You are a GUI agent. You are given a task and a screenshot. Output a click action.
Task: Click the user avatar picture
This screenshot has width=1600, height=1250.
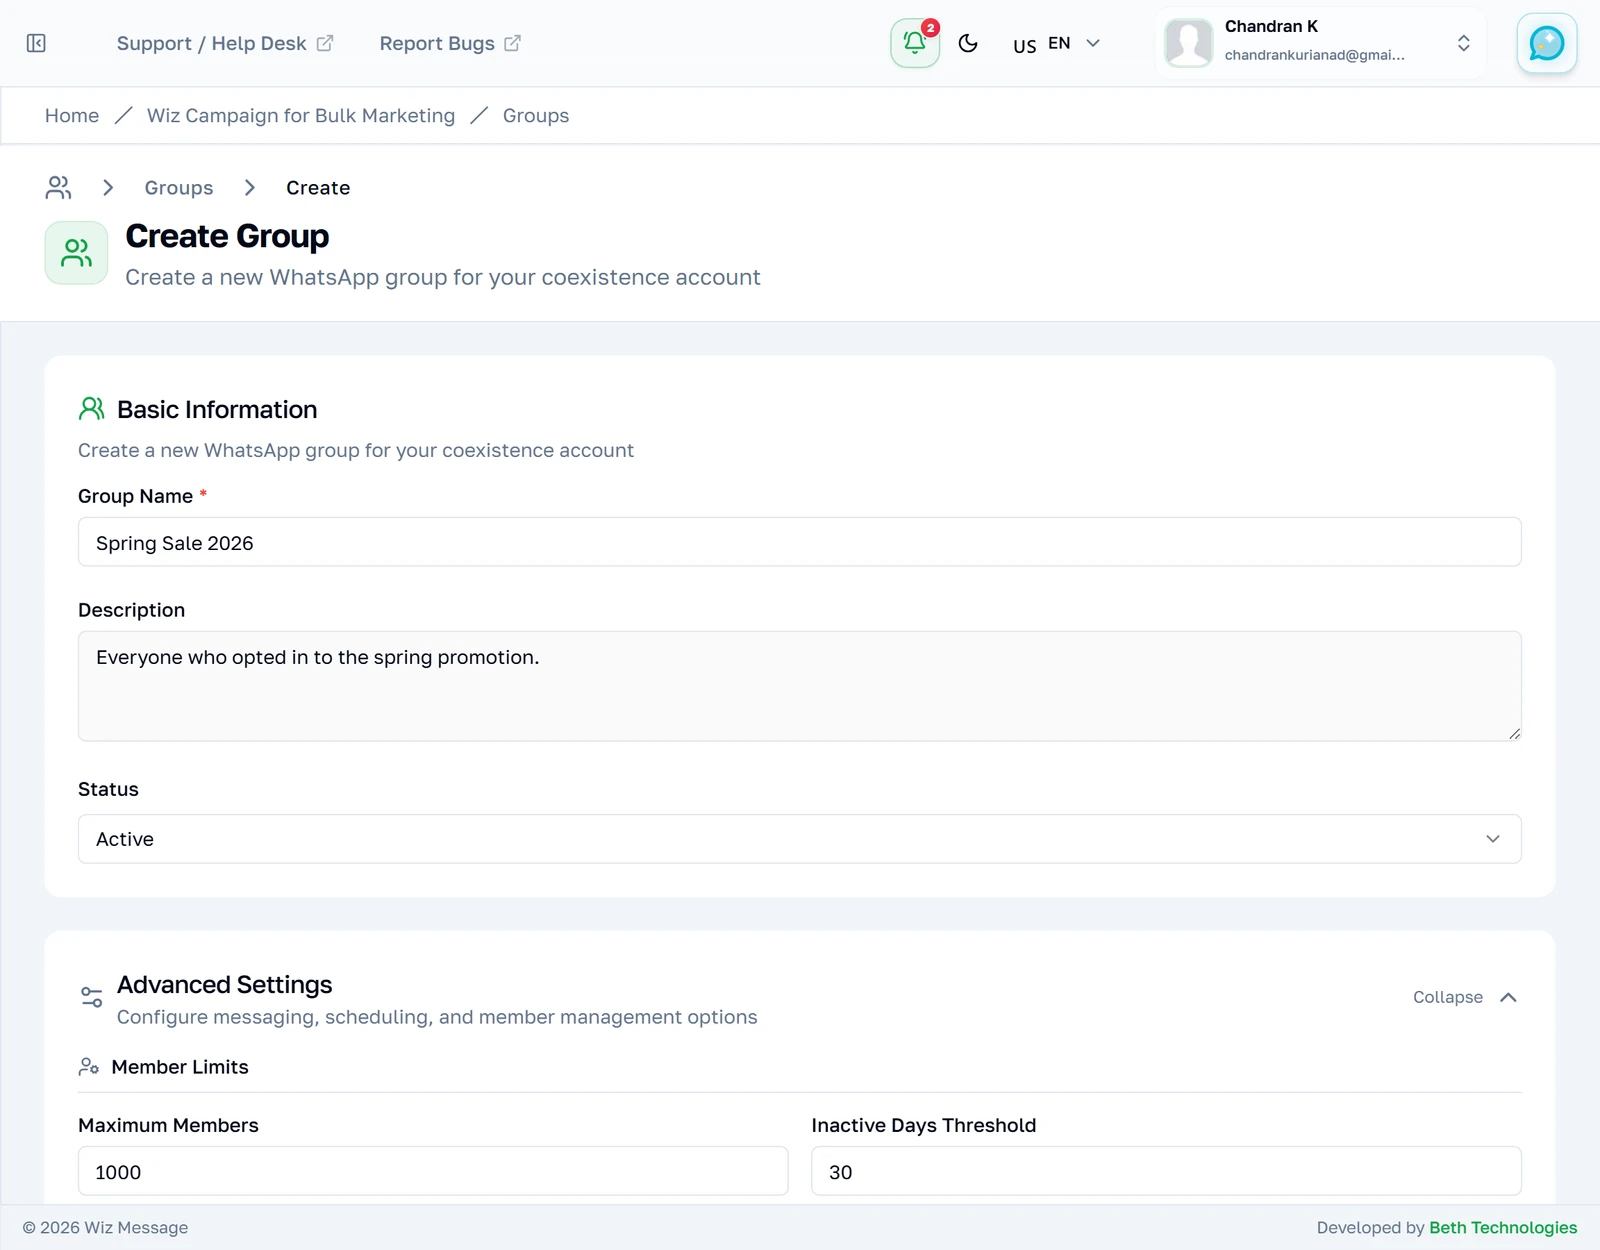(x=1188, y=43)
